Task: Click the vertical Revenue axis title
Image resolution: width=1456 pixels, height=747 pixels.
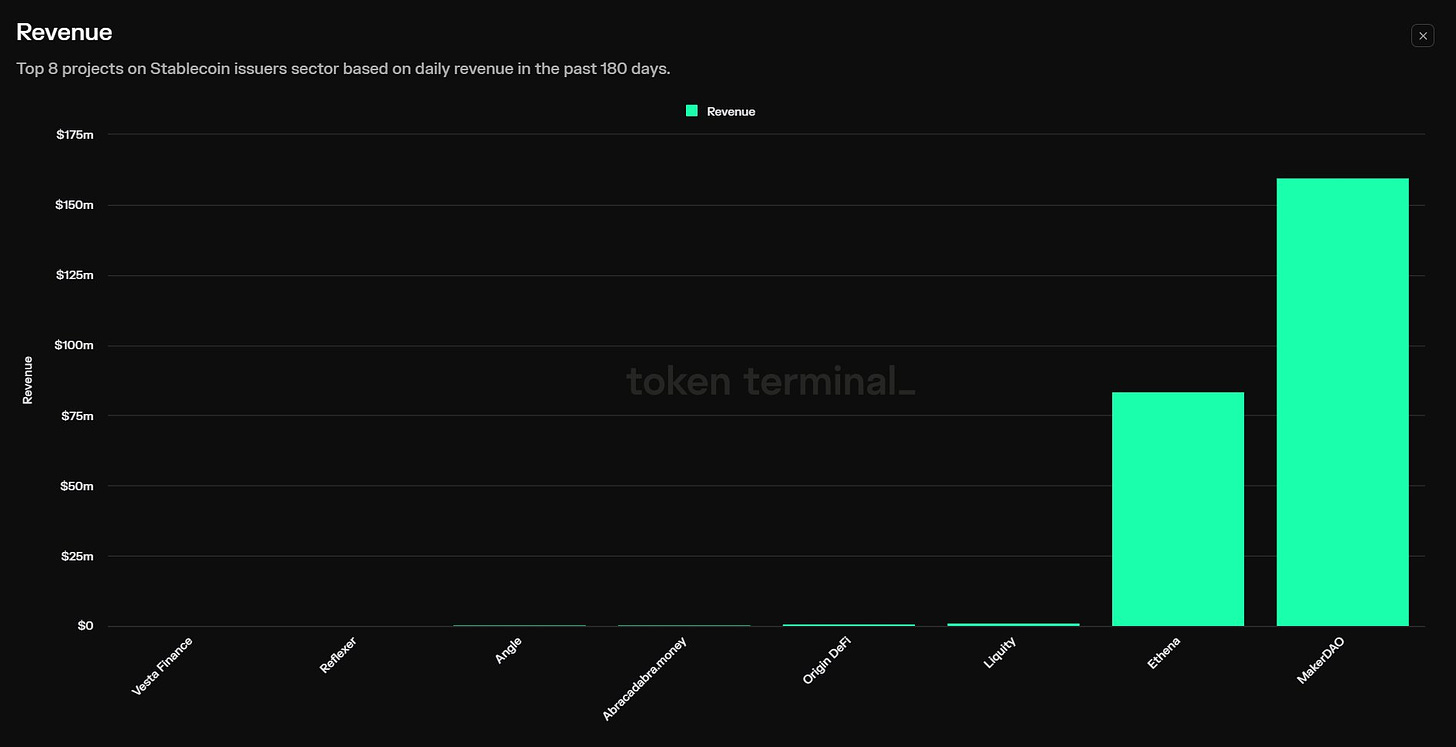Action: point(26,380)
